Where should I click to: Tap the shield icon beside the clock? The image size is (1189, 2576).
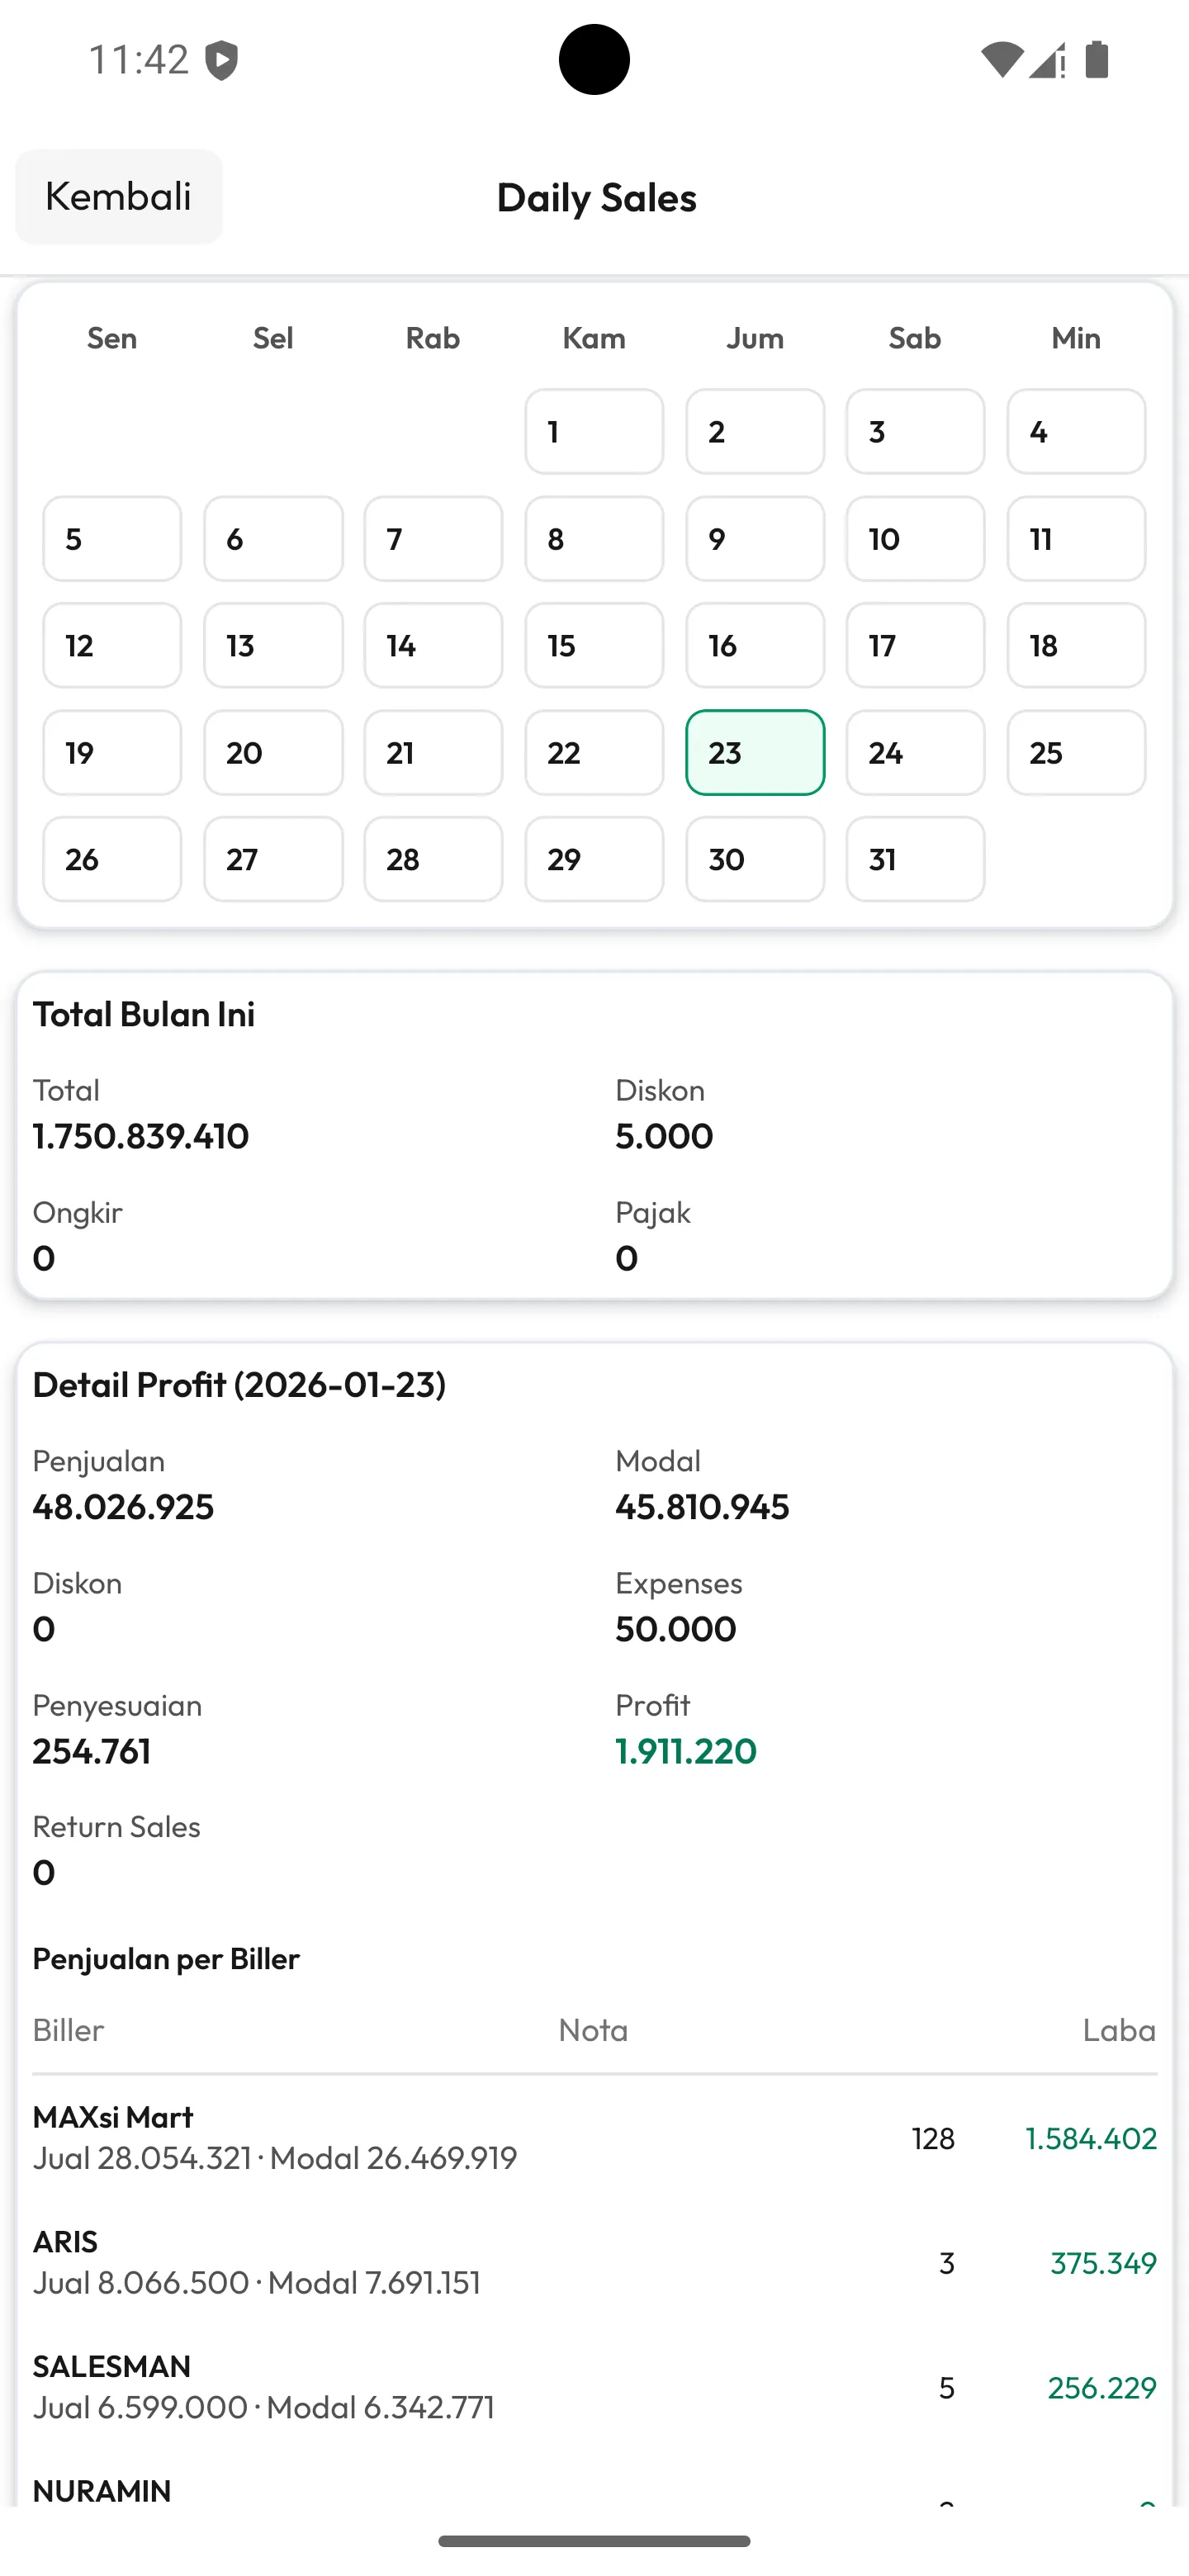tap(222, 60)
